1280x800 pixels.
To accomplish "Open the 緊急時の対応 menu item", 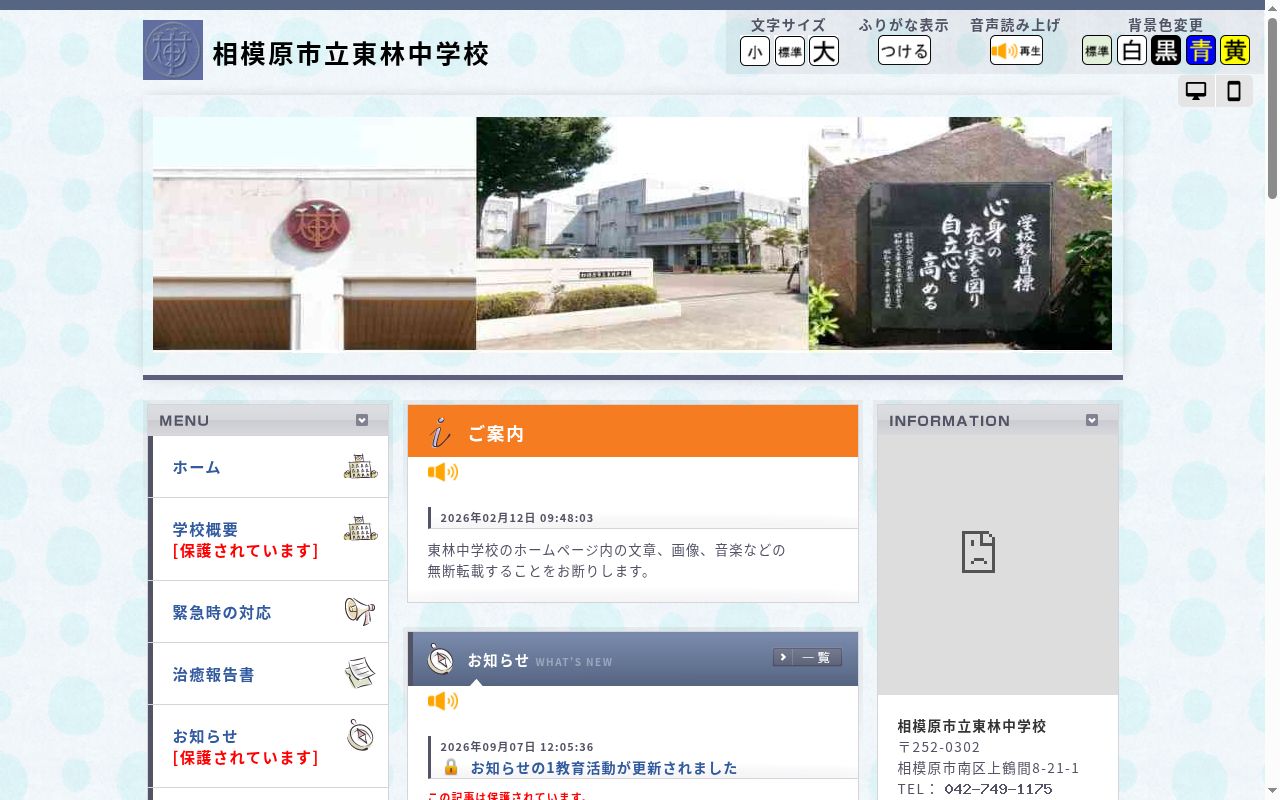I will click(x=268, y=612).
